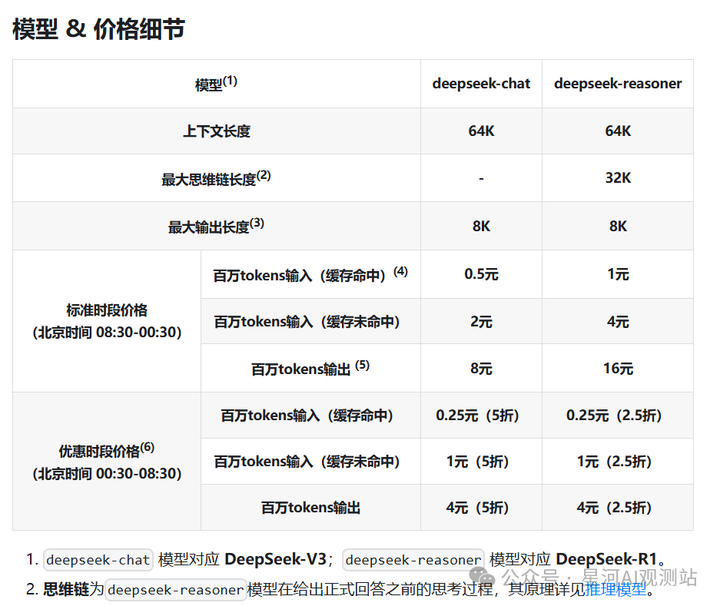Select the 1元 standard cache-hit reasoner price
The image size is (720, 606).
[x=618, y=275]
